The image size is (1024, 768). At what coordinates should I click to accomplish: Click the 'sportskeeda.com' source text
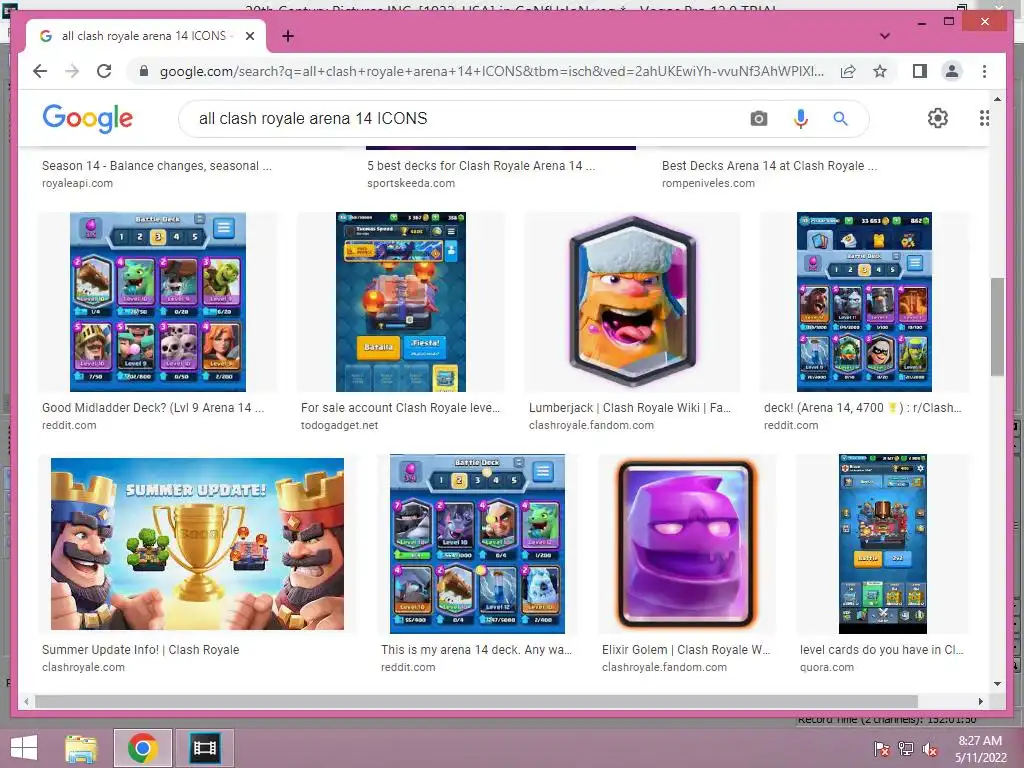click(x=411, y=184)
